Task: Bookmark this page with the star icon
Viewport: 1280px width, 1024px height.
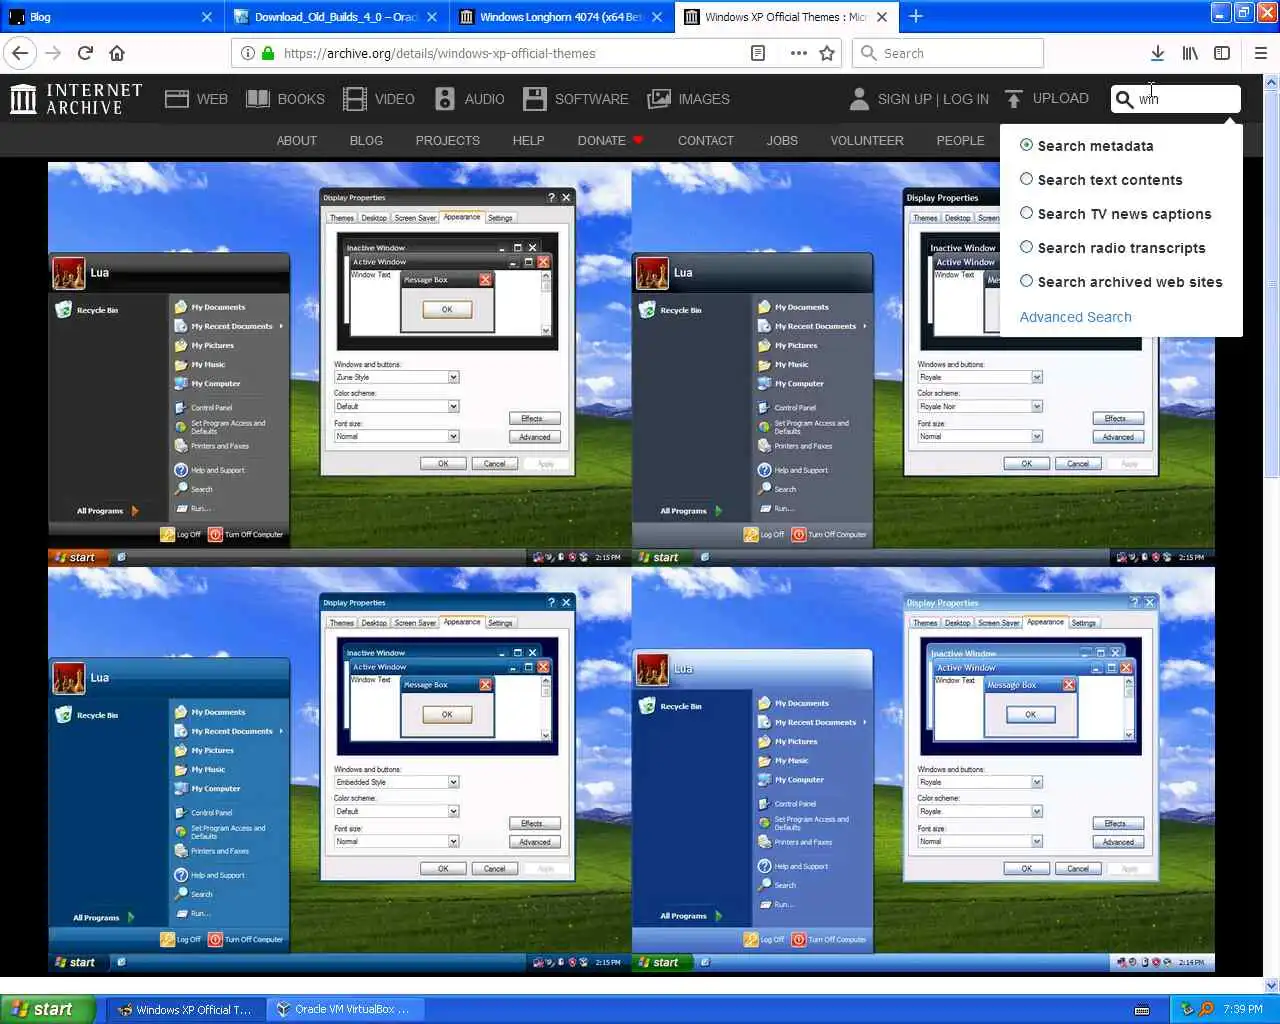Action: [827, 53]
